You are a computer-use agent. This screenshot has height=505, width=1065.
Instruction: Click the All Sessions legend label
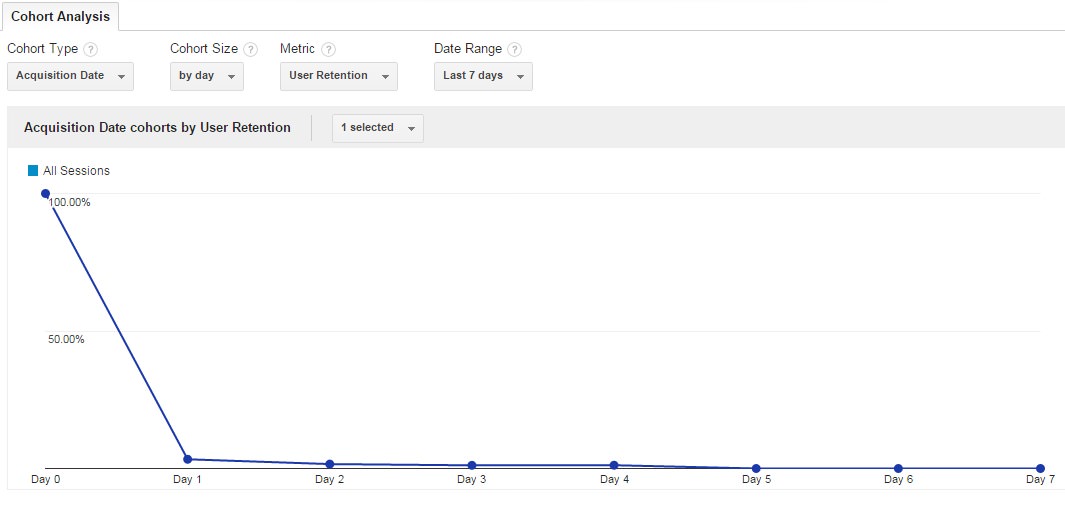point(76,171)
